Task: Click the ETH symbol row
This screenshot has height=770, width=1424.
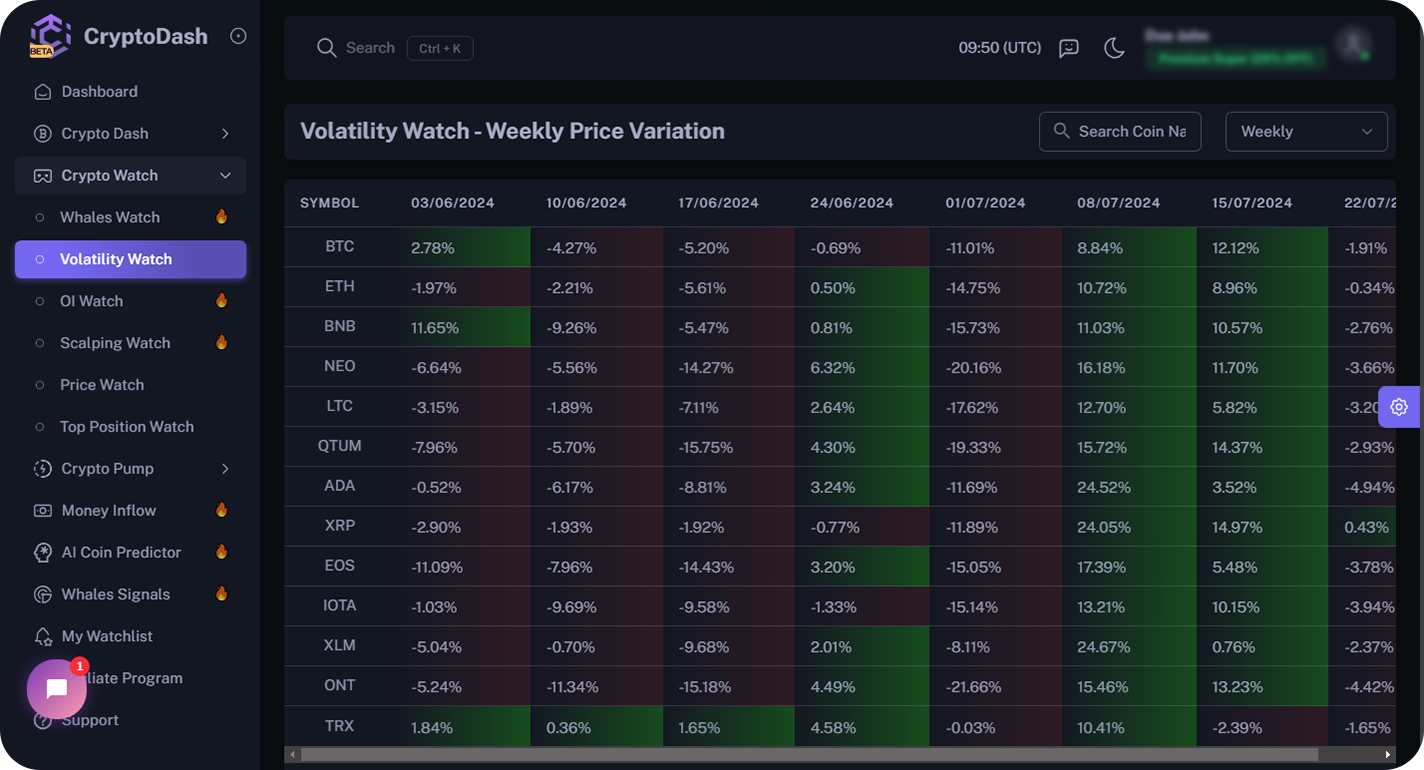Action: coord(340,287)
